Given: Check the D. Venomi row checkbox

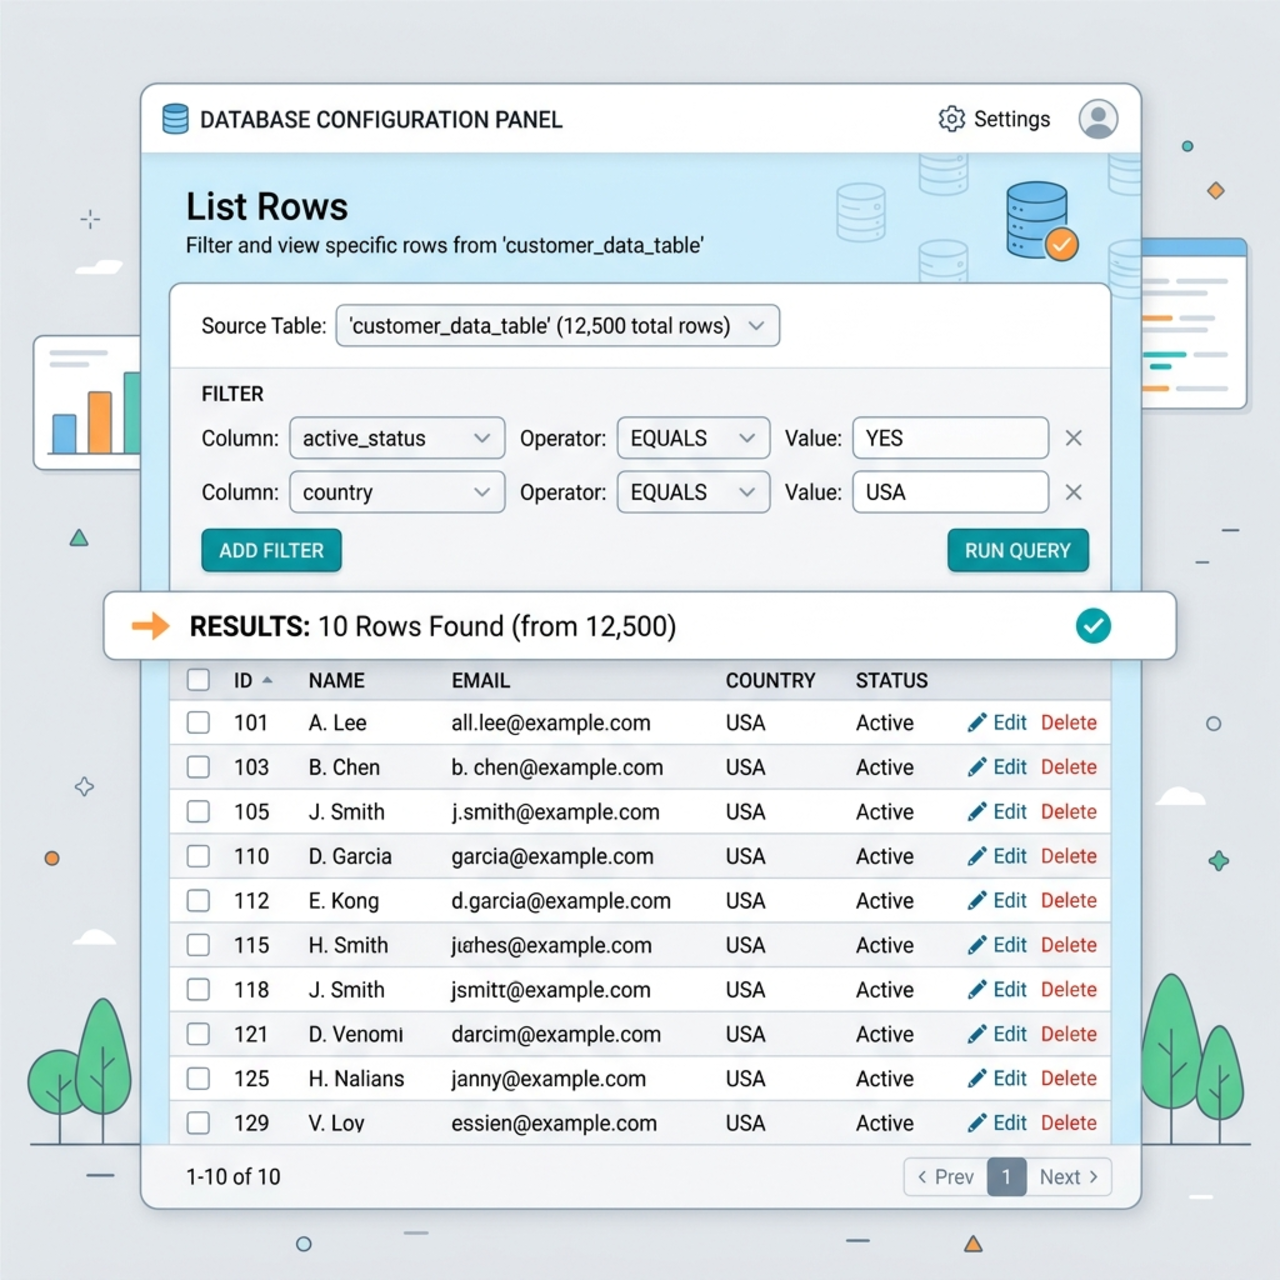Looking at the screenshot, I should pyautogui.click(x=199, y=1034).
